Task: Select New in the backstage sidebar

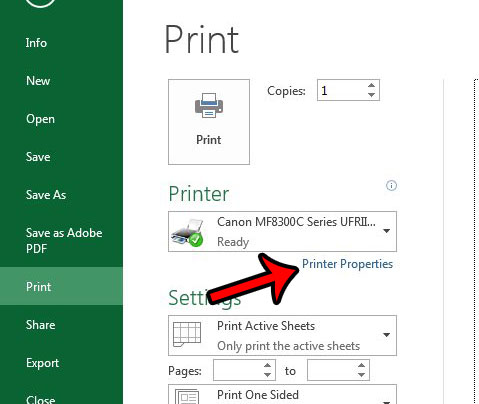Action: (x=38, y=81)
